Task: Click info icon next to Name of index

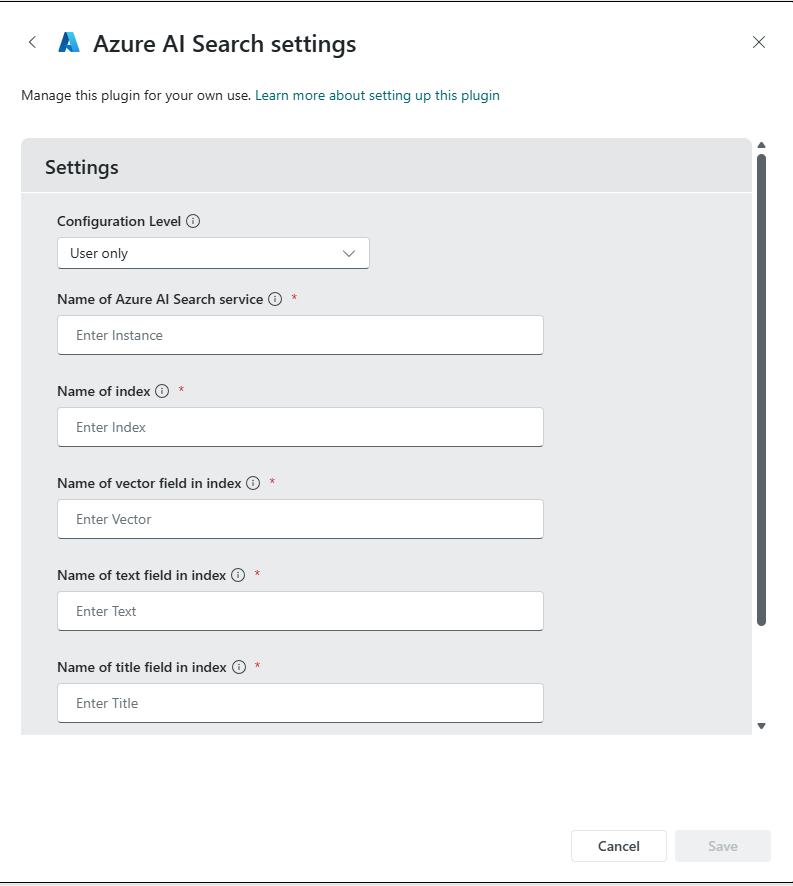Action: [x=162, y=391]
